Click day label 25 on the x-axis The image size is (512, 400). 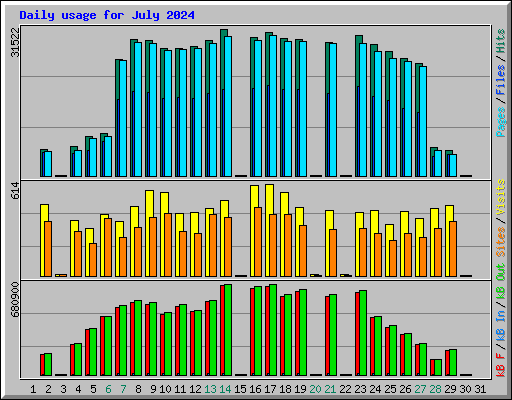click(x=390, y=389)
